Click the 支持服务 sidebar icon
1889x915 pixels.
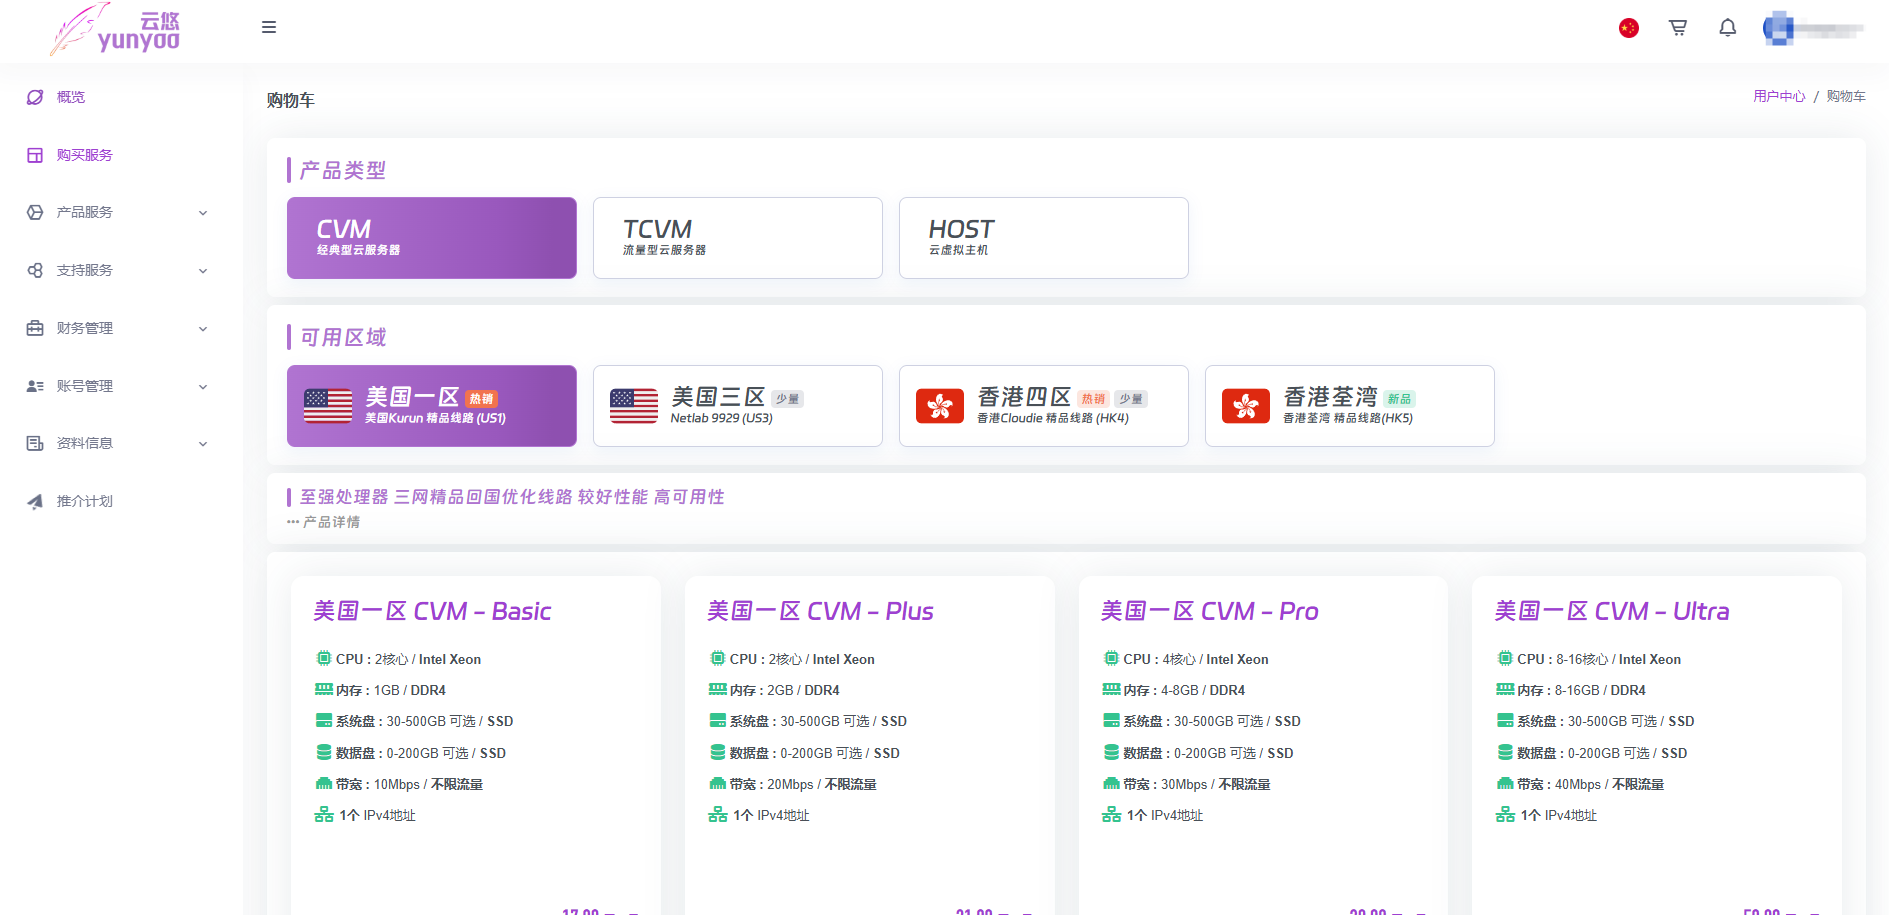pos(35,270)
